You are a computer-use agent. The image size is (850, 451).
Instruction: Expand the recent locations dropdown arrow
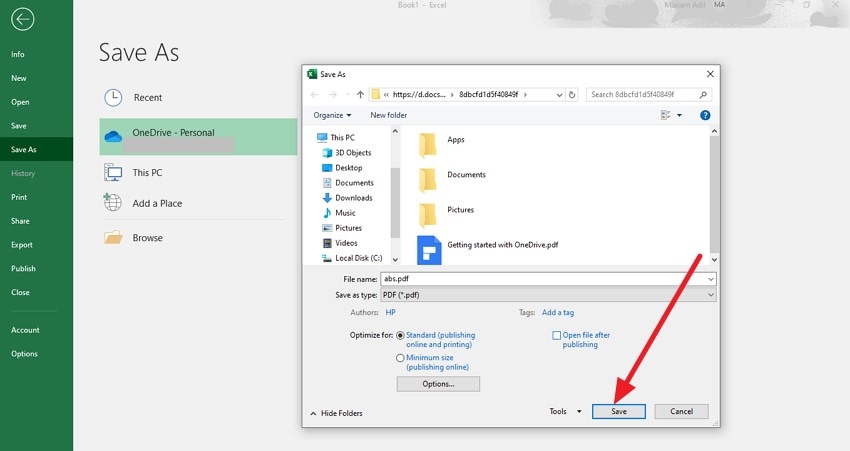(x=347, y=94)
